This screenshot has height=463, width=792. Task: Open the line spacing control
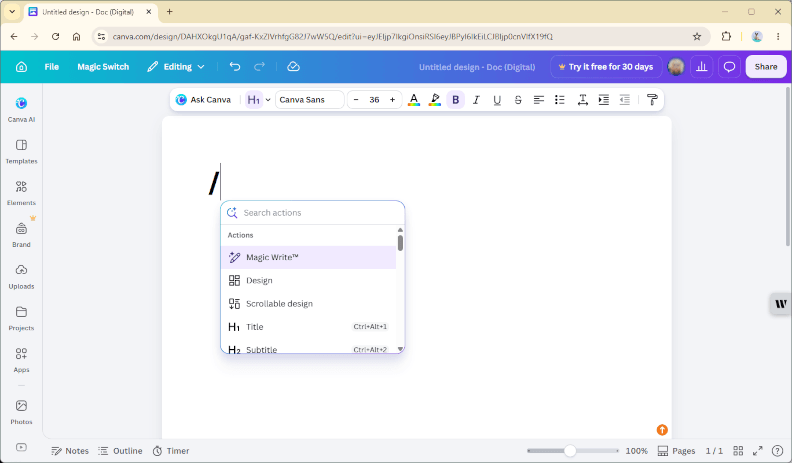582,99
